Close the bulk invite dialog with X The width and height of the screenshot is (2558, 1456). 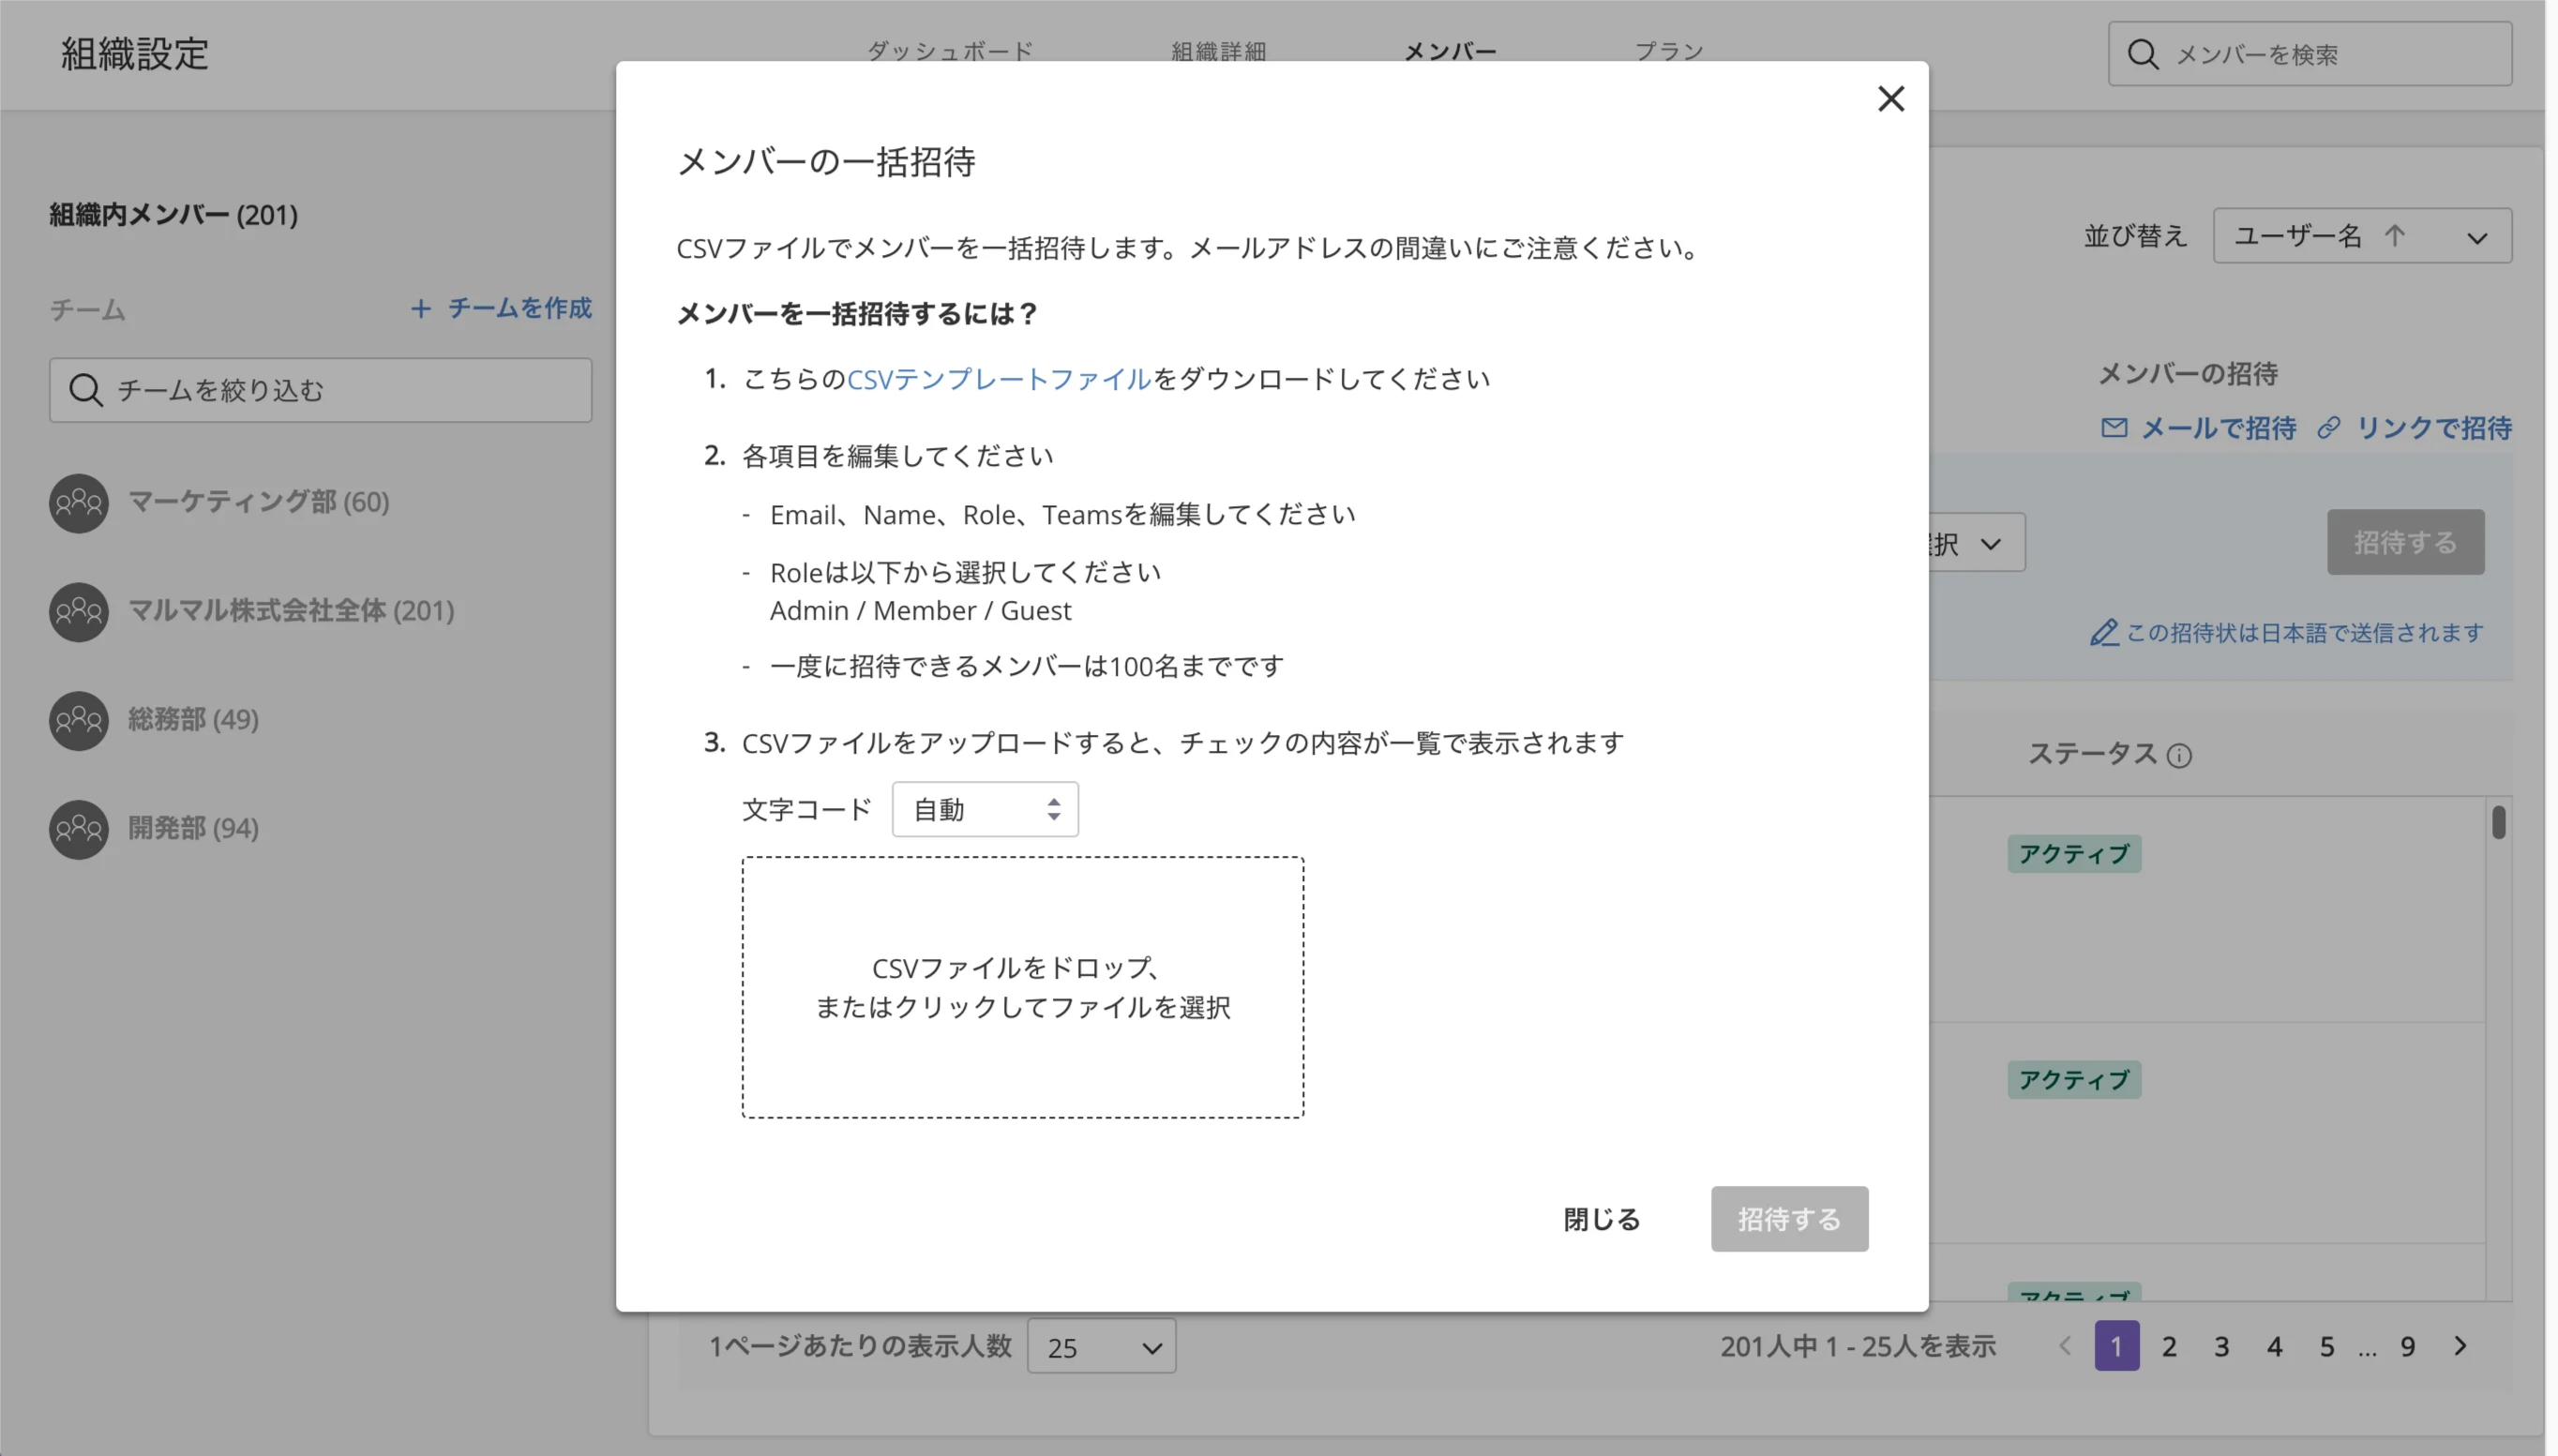[1890, 98]
